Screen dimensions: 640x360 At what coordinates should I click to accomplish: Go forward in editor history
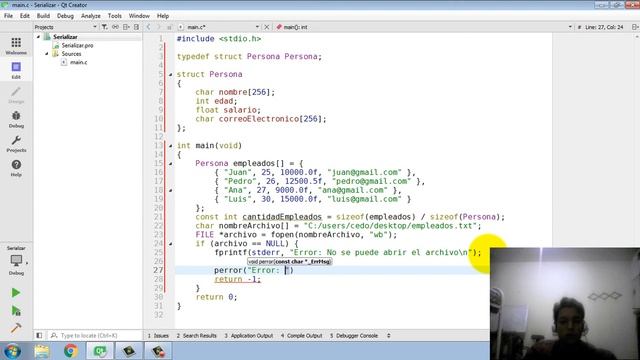pyautogui.click(x=159, y=27)
